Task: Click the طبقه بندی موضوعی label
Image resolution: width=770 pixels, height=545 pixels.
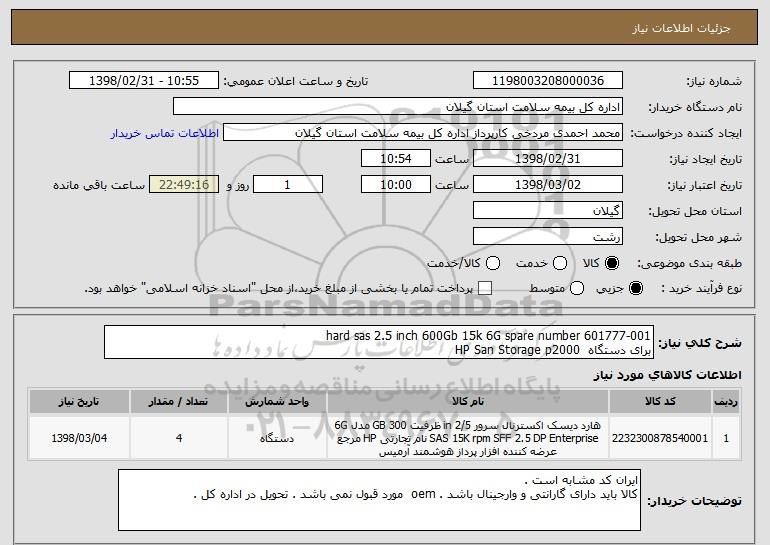Action: tap(689, 264)
